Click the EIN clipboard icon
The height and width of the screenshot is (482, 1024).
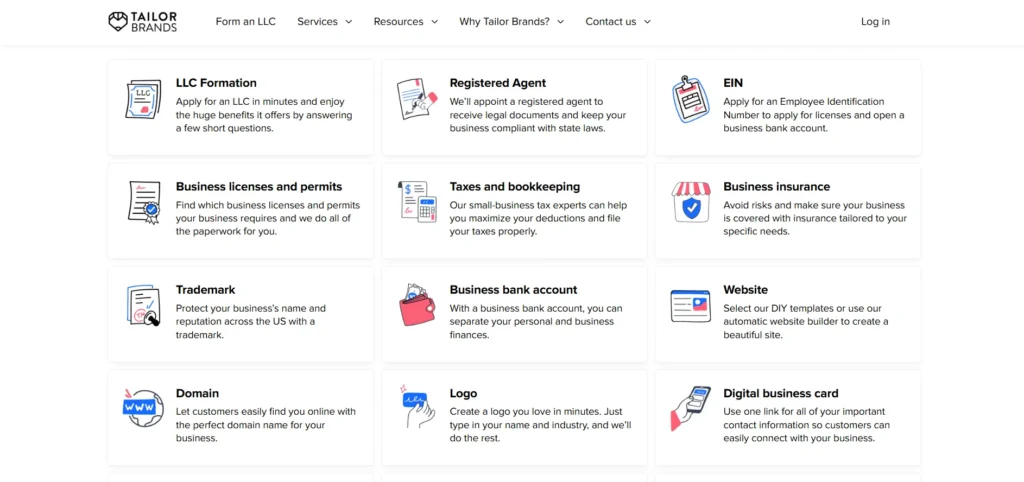click(690, 100)
